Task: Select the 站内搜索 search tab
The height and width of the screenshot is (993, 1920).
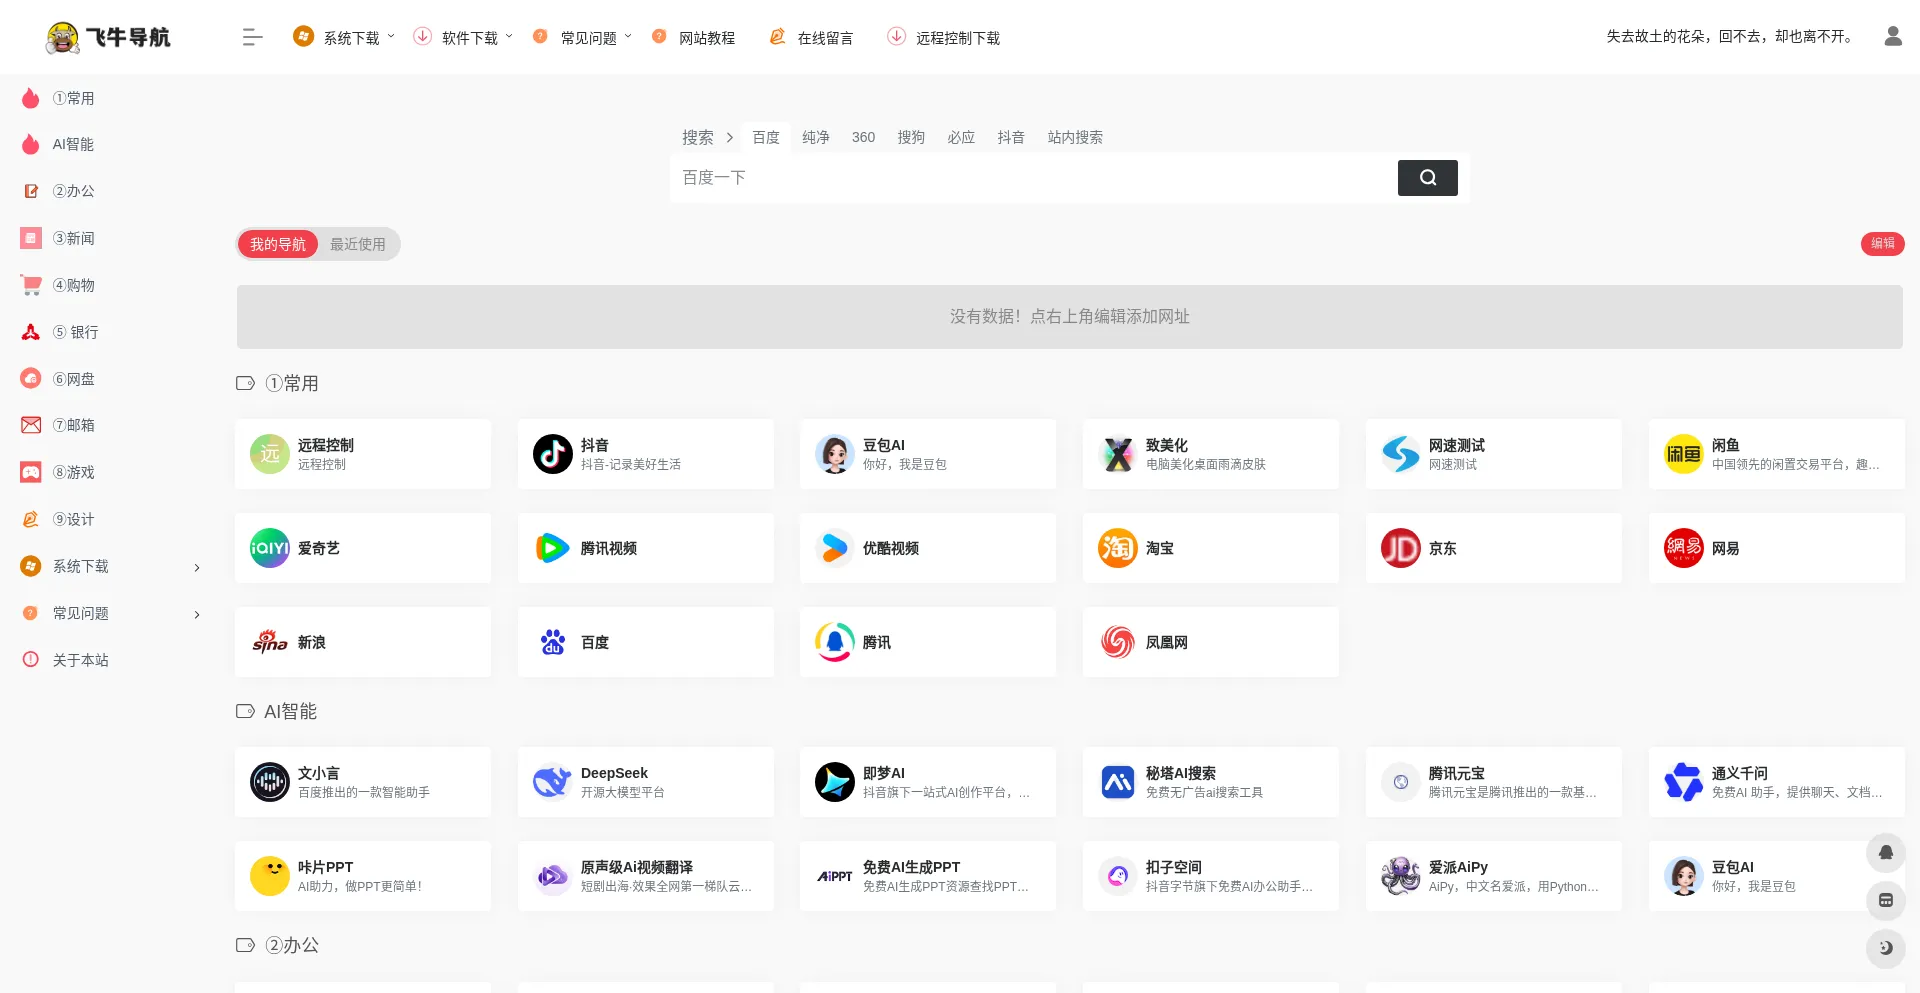Action: point(1075,138)
